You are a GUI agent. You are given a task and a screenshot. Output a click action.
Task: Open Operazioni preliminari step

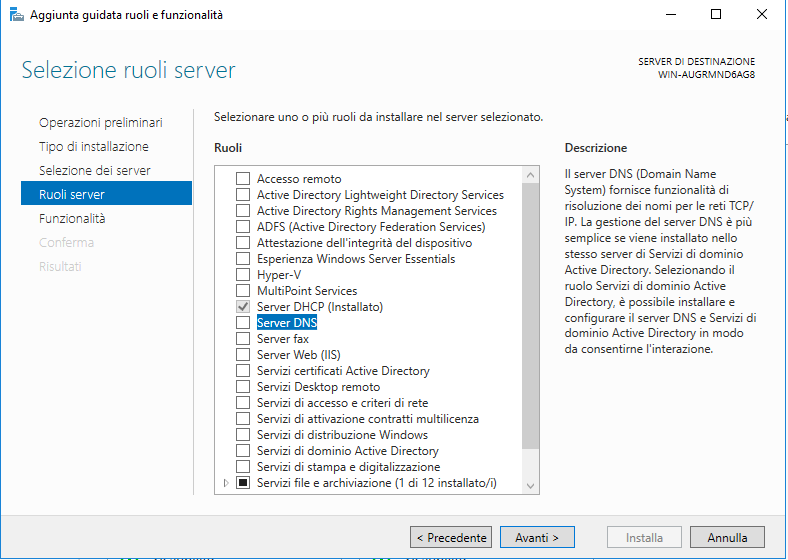(101, 123)
